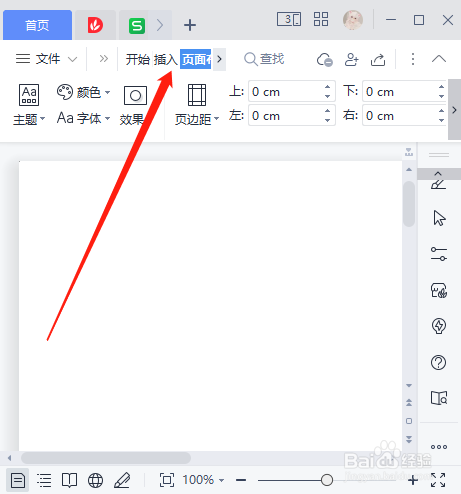This screenshot has height=494, width=461.
Task: Click the cloud sync status icon
Action: pyautogui.click(x=325, y=60)
